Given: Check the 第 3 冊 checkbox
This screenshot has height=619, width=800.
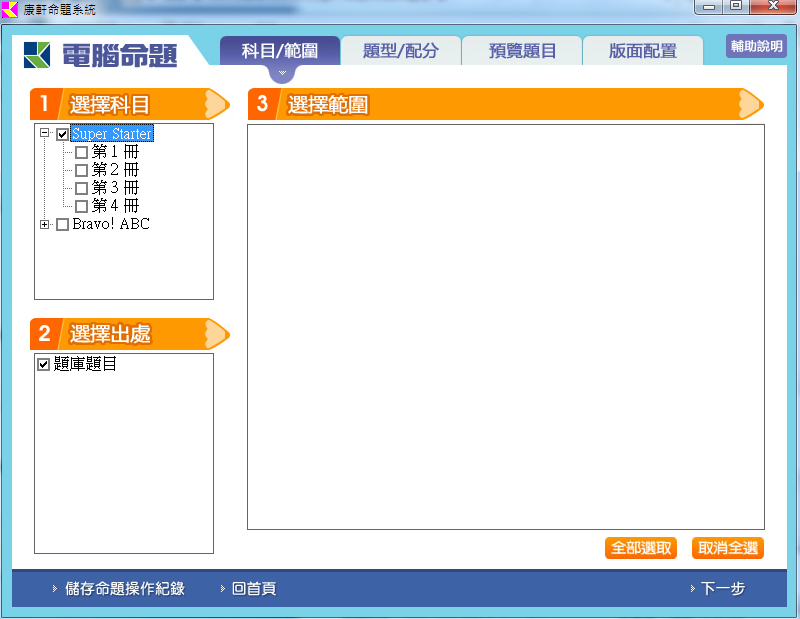Looking at the screenshot, I should tap(81, 188).
